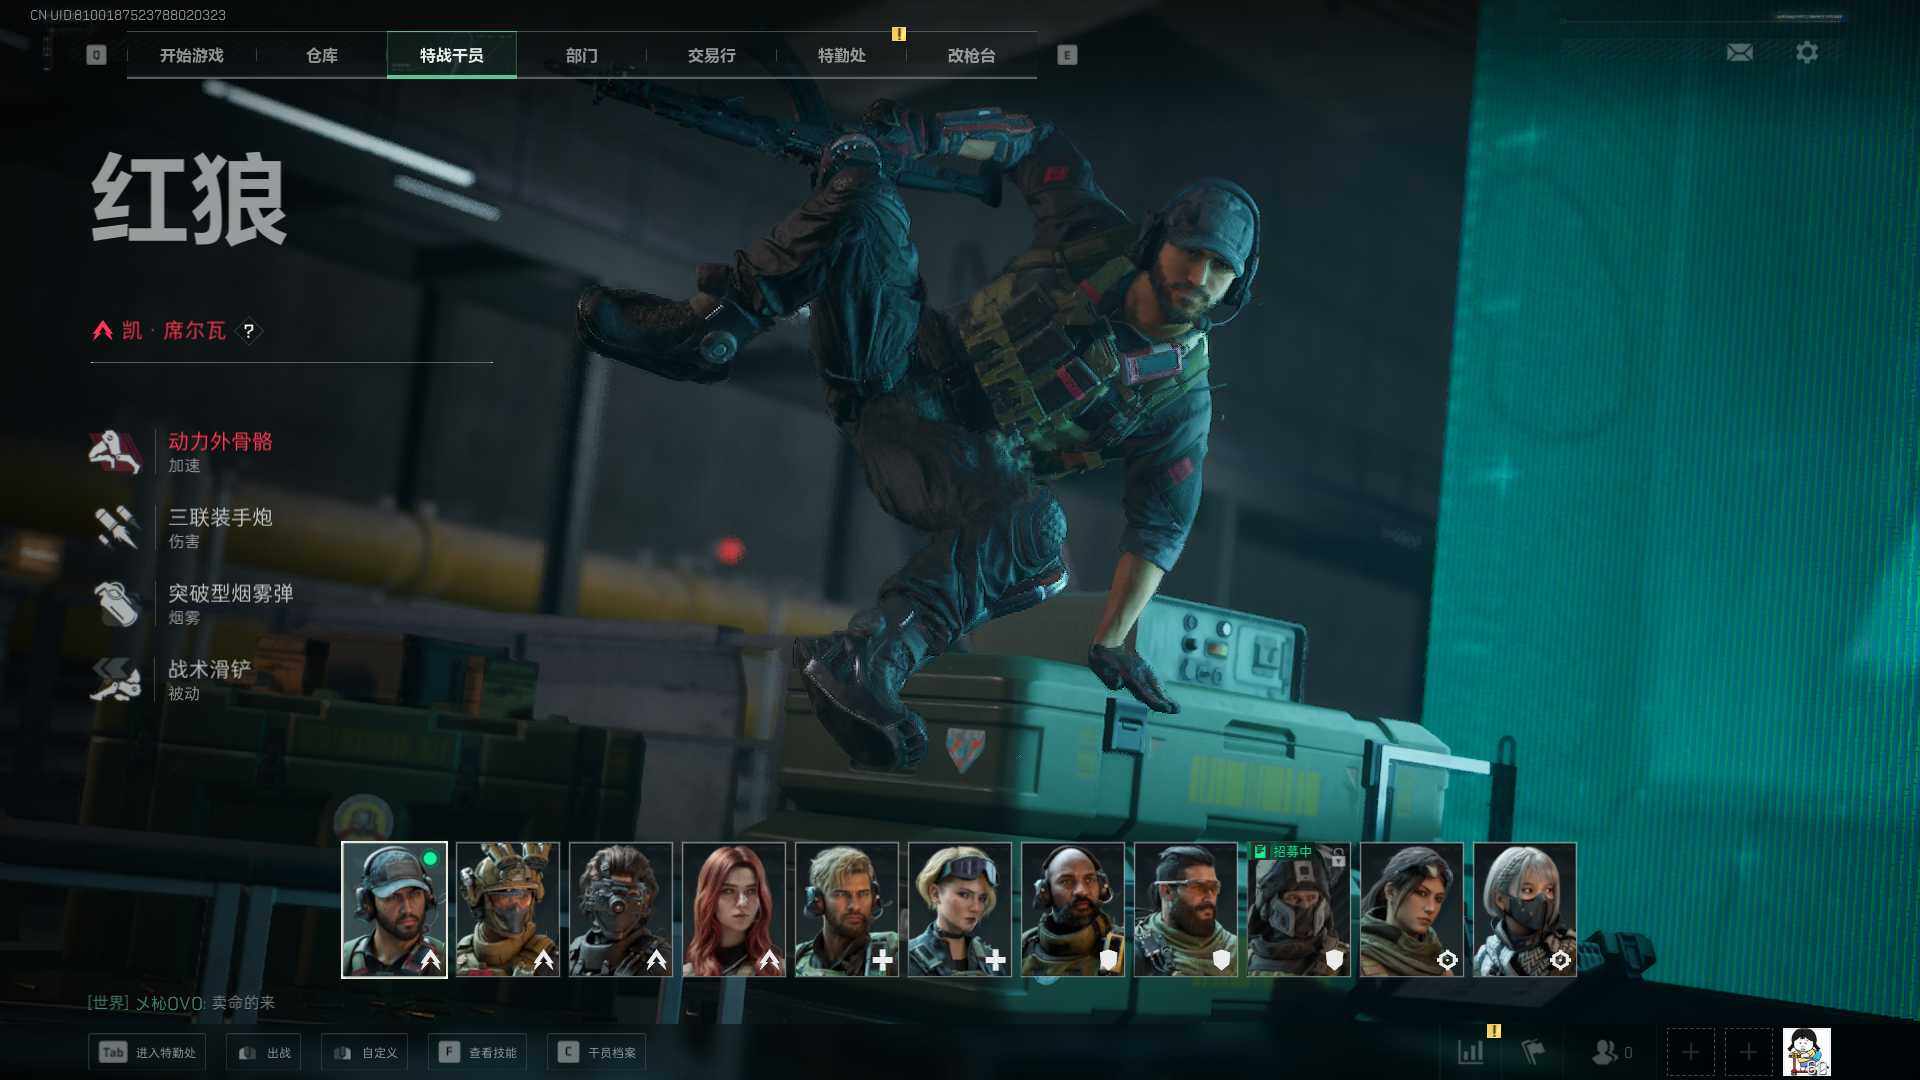Screen dimensions: 1920x1080
Task: Select the 特战干员 tab
Action: coord(452,55)
